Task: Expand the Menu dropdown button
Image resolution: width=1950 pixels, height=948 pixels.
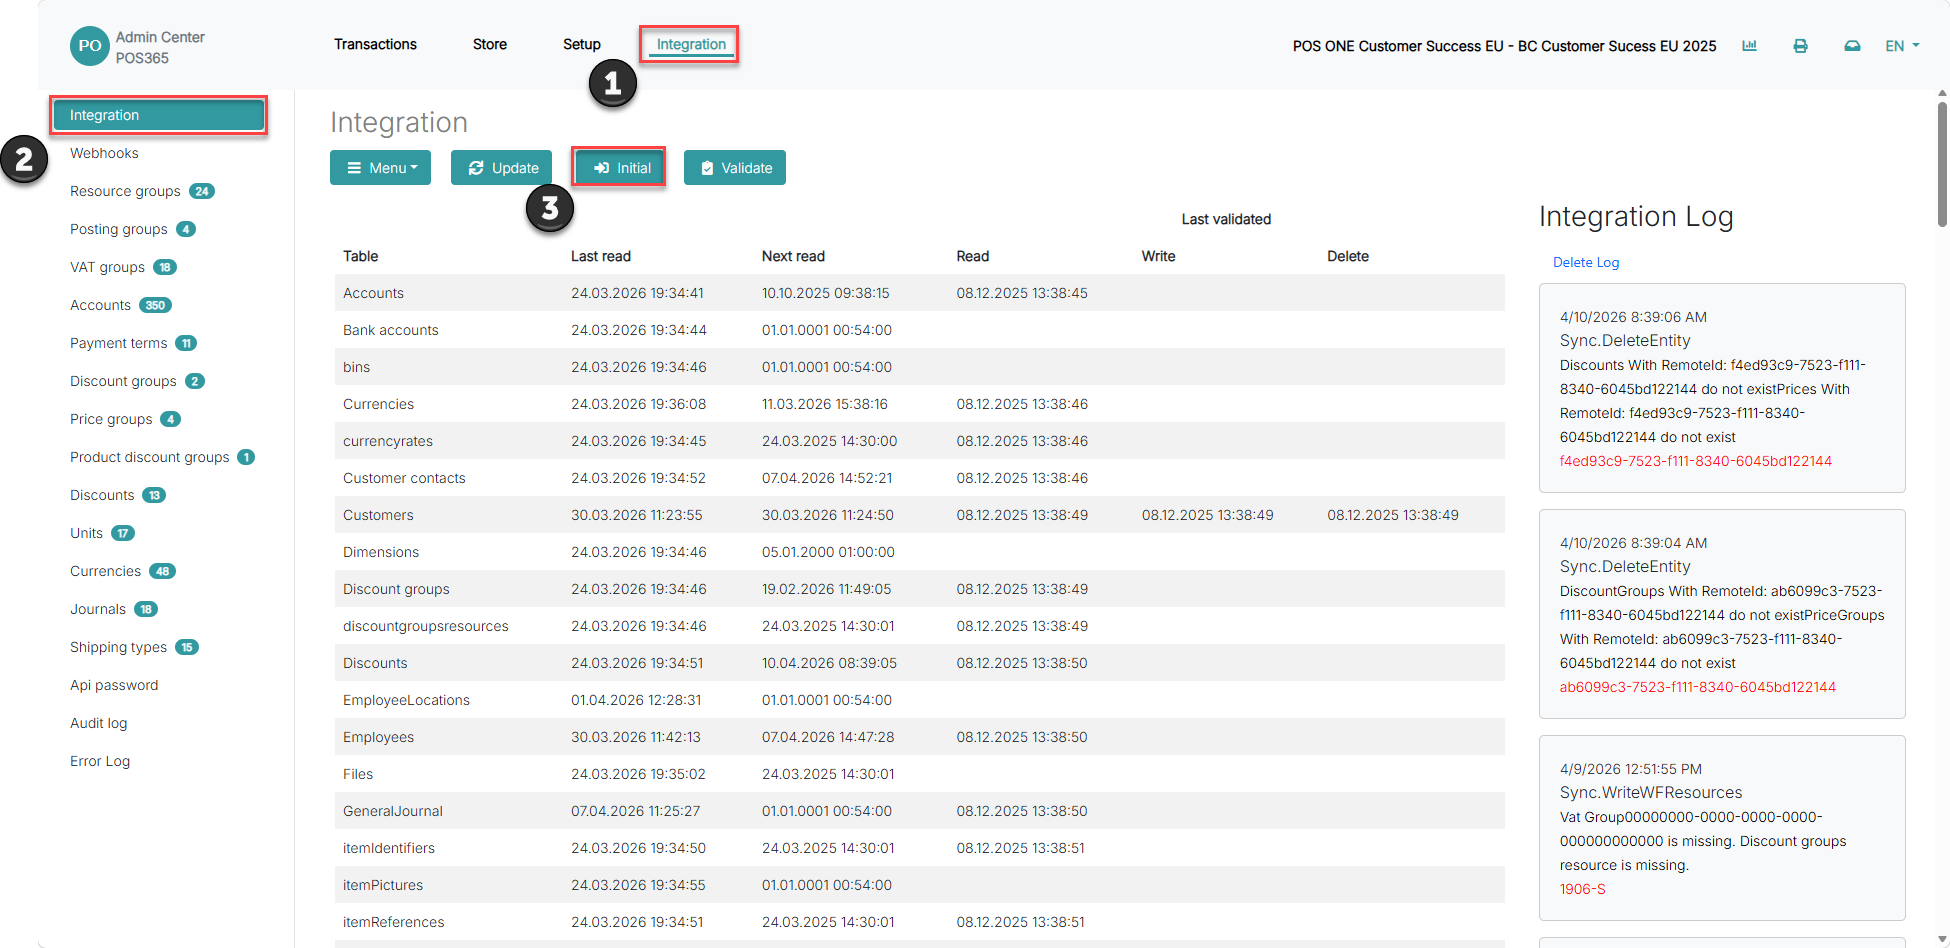Action: click(x=380, y=168)
